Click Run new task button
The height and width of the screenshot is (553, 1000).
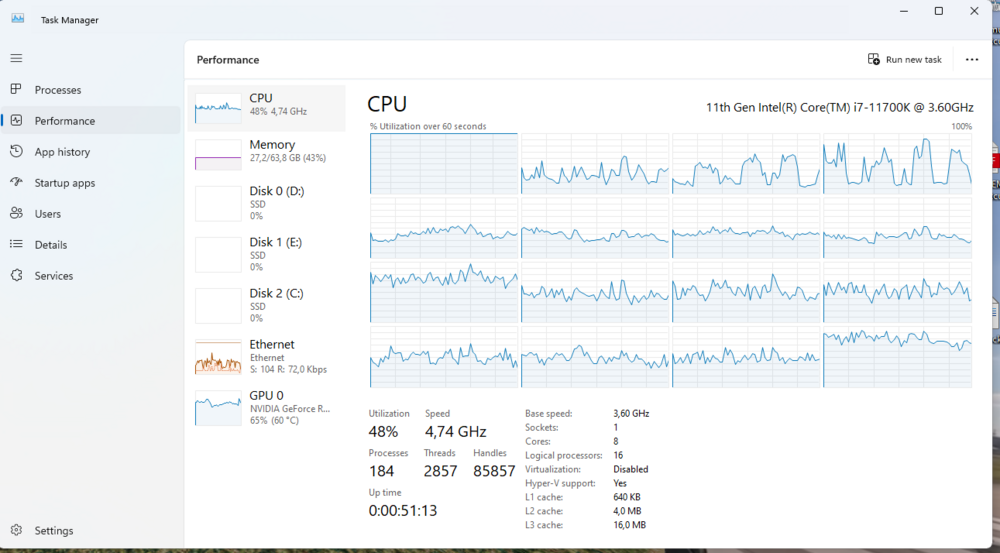[904, 59]
